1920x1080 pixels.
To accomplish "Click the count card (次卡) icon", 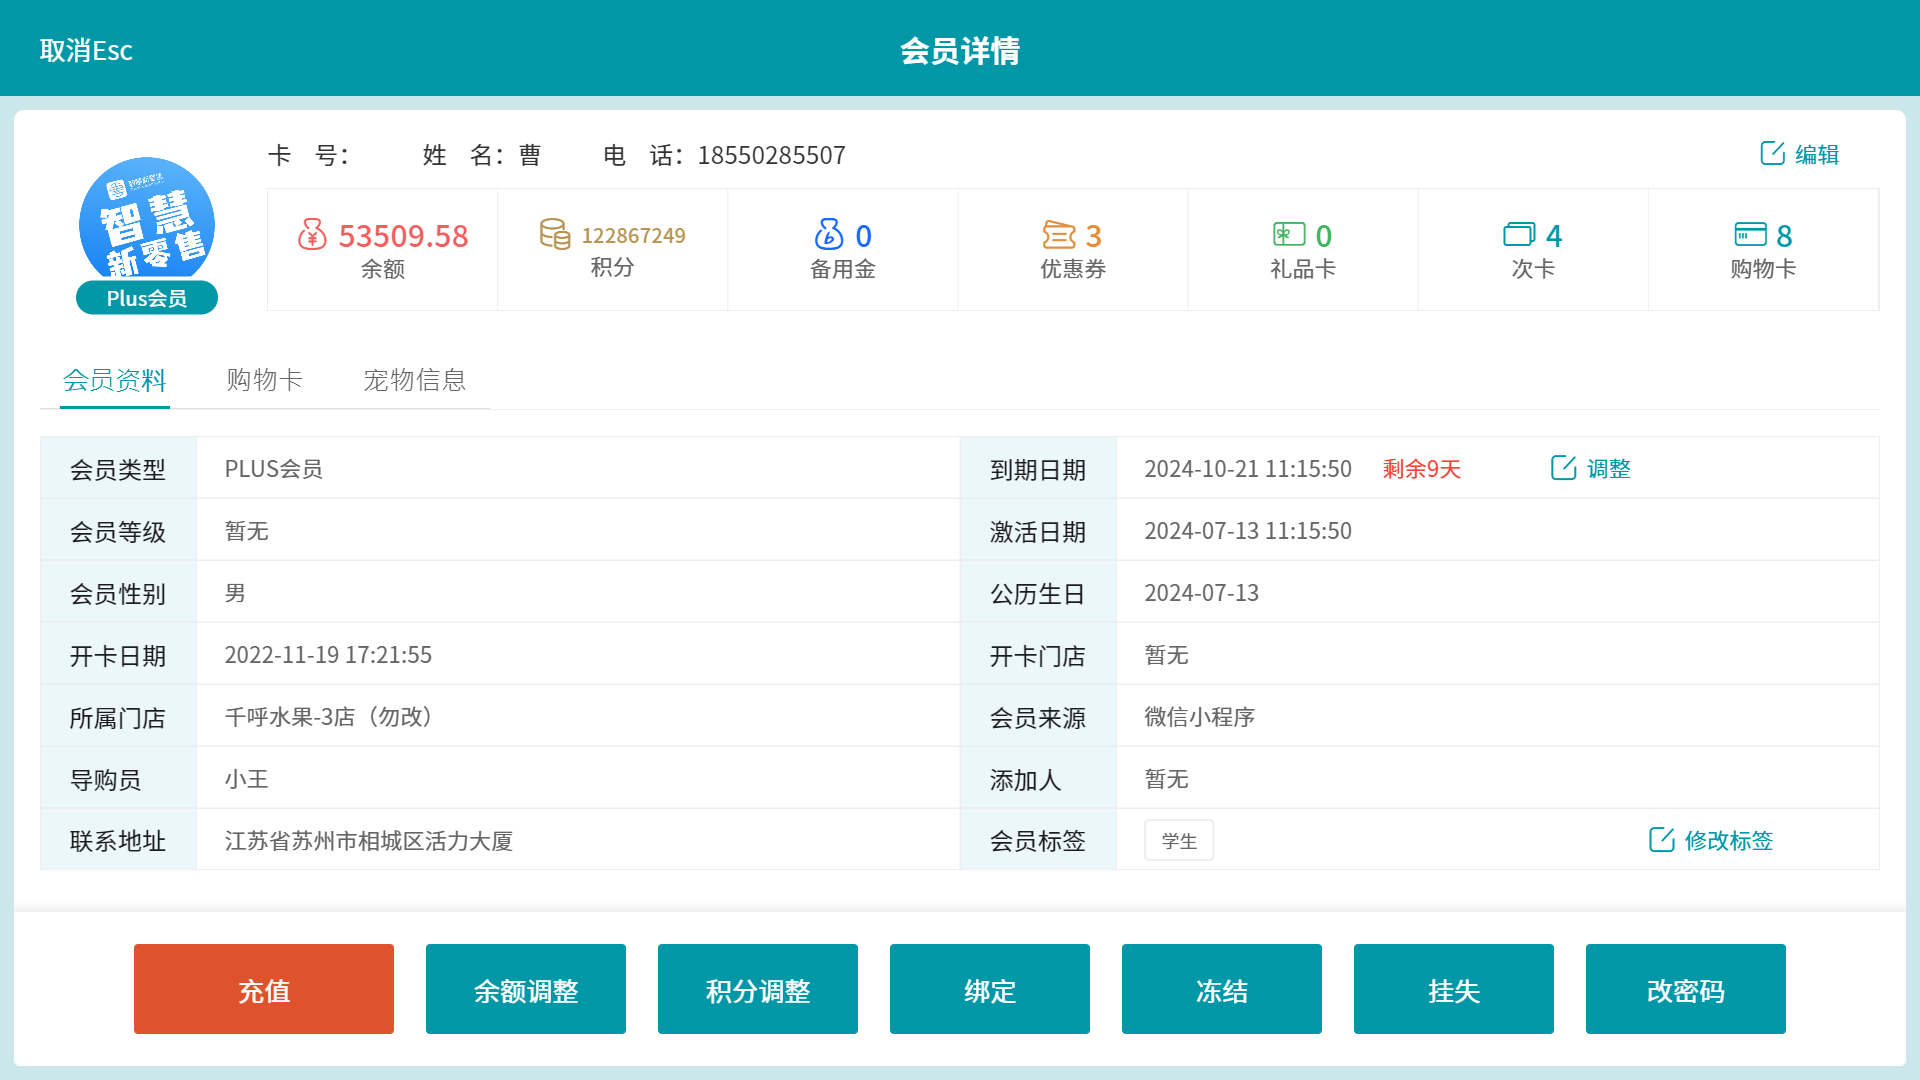I will tap(1519, 235).
